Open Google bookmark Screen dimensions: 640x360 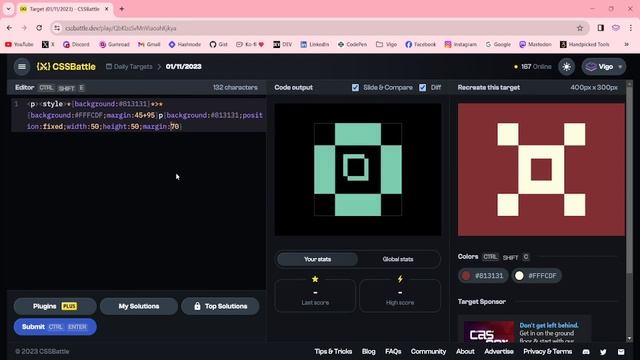click(498, 44)
